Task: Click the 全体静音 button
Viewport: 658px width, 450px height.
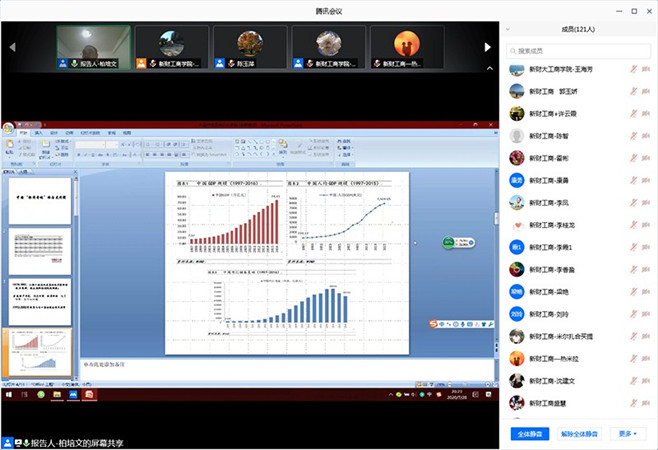Action: [530, 434]
